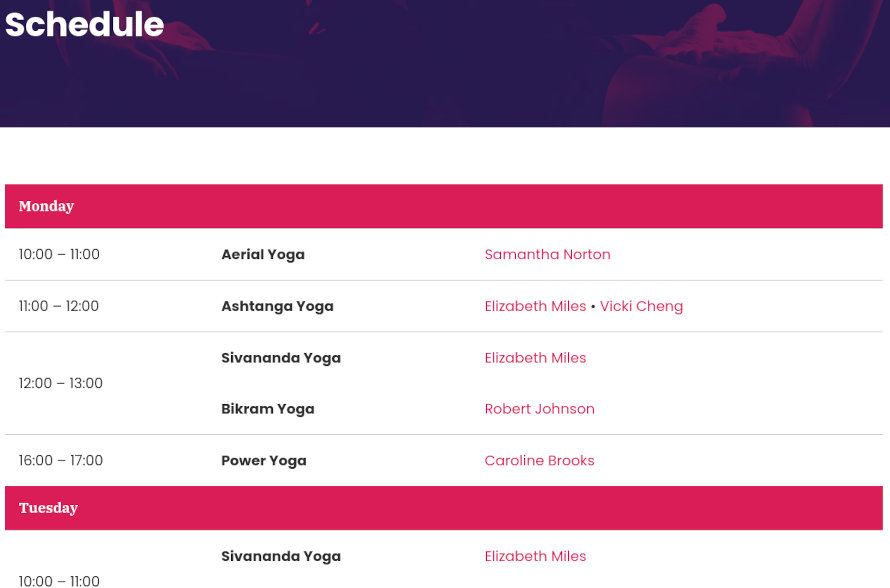This screenshot has width=890, height=588.
Task: Open Robert Johnson's instructor link
Action: [539, 409]
